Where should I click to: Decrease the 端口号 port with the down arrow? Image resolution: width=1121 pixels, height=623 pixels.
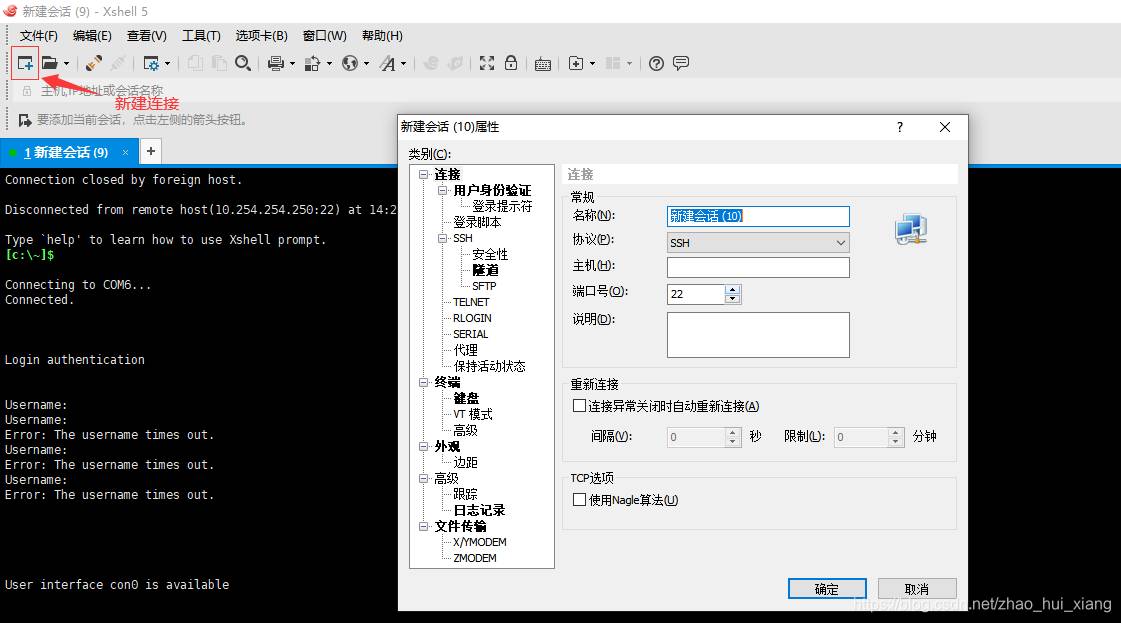click(x=732, y=299)
